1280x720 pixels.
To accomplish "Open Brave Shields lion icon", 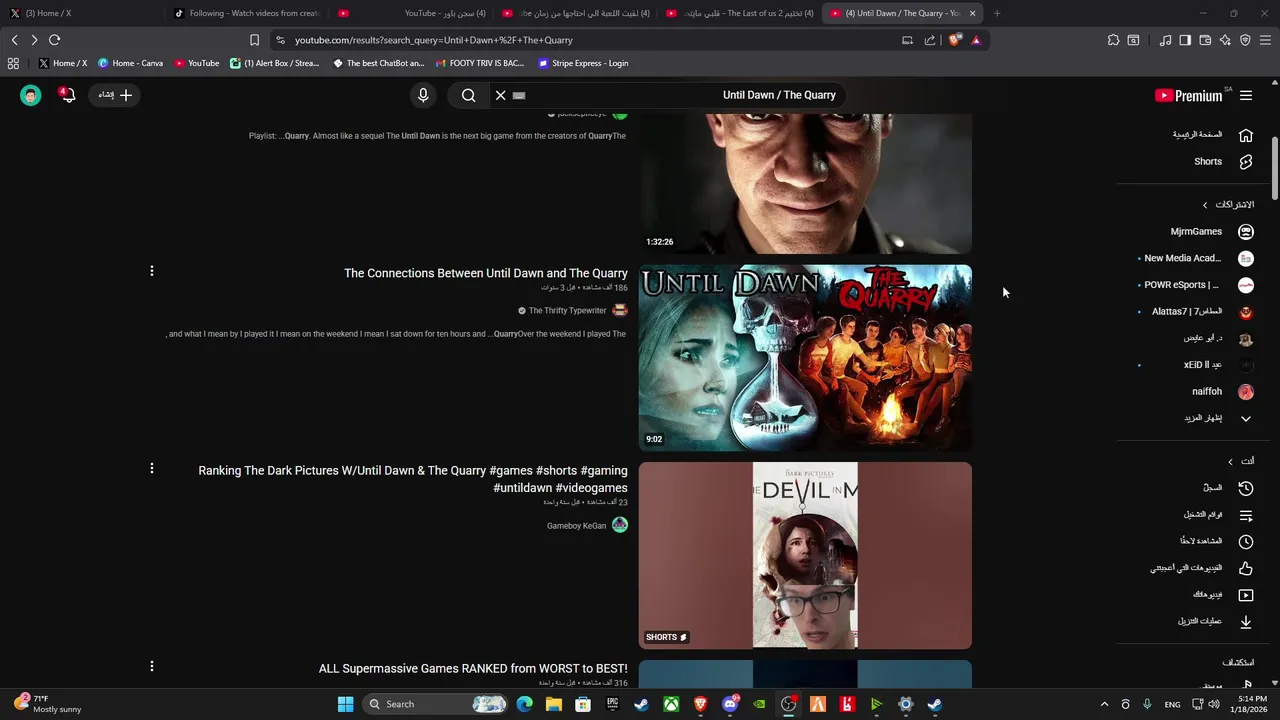I will tap(954, 40).
